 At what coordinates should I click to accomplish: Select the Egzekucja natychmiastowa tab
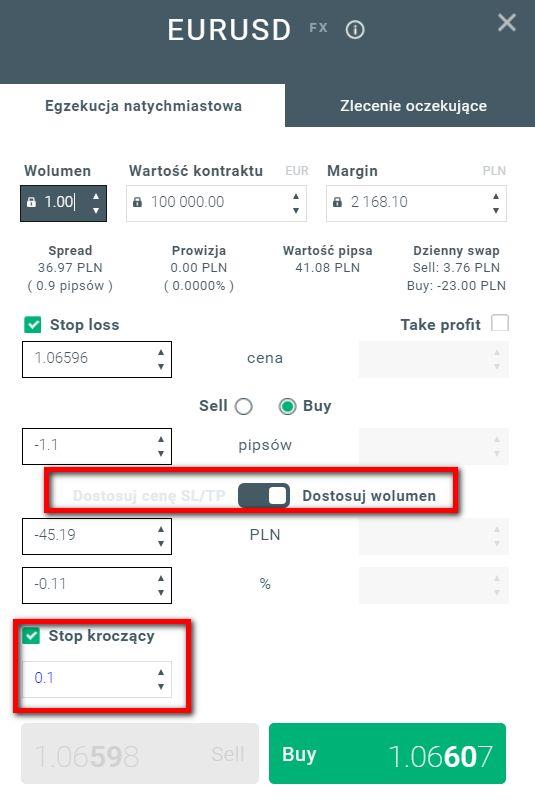click(143, 106)
